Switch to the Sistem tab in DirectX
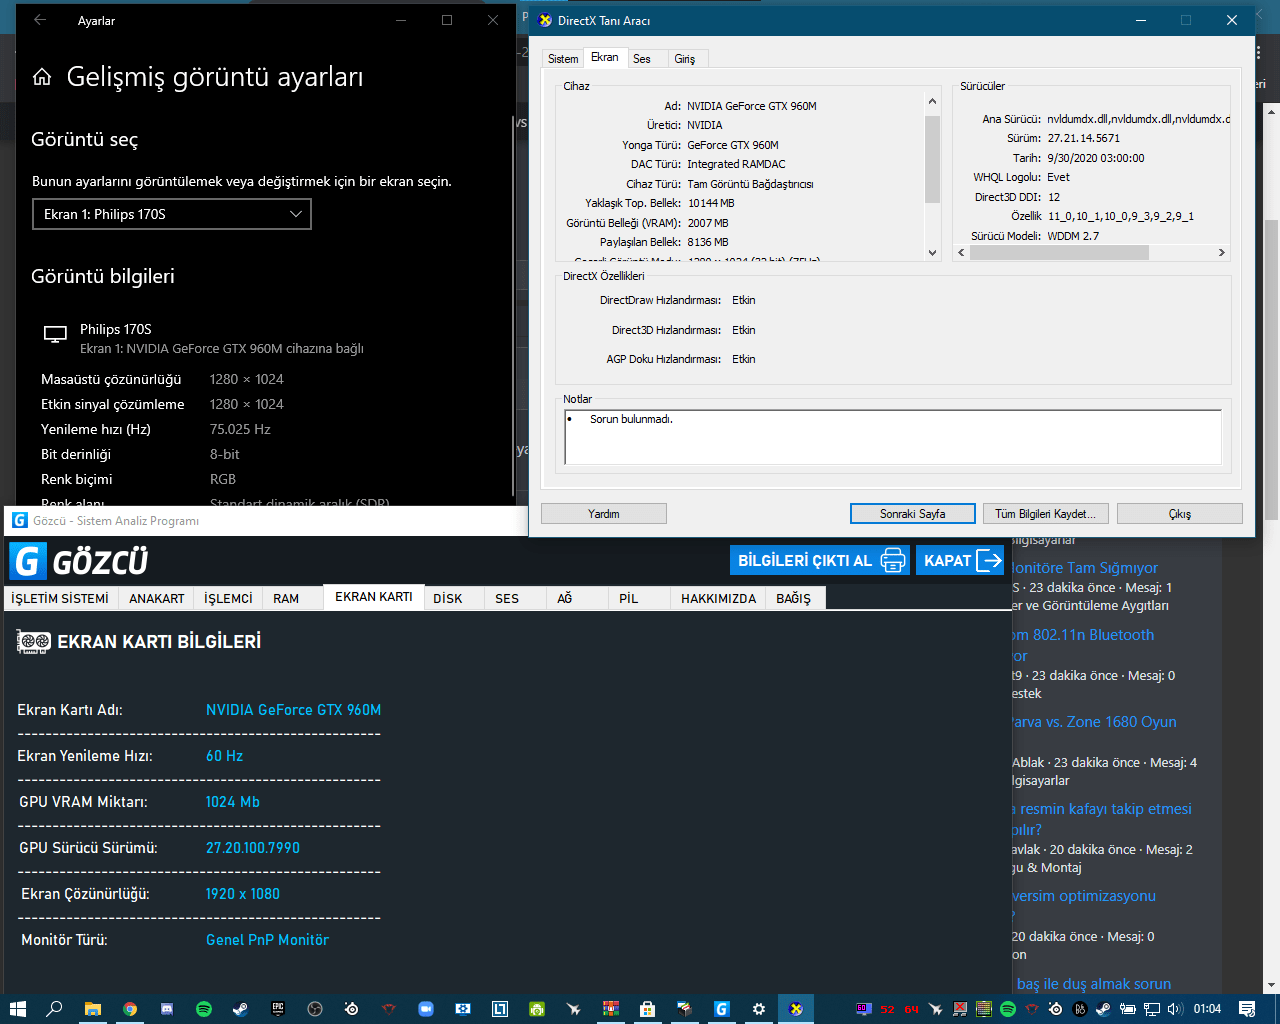1280x1024 pixels. click(563, 59)
